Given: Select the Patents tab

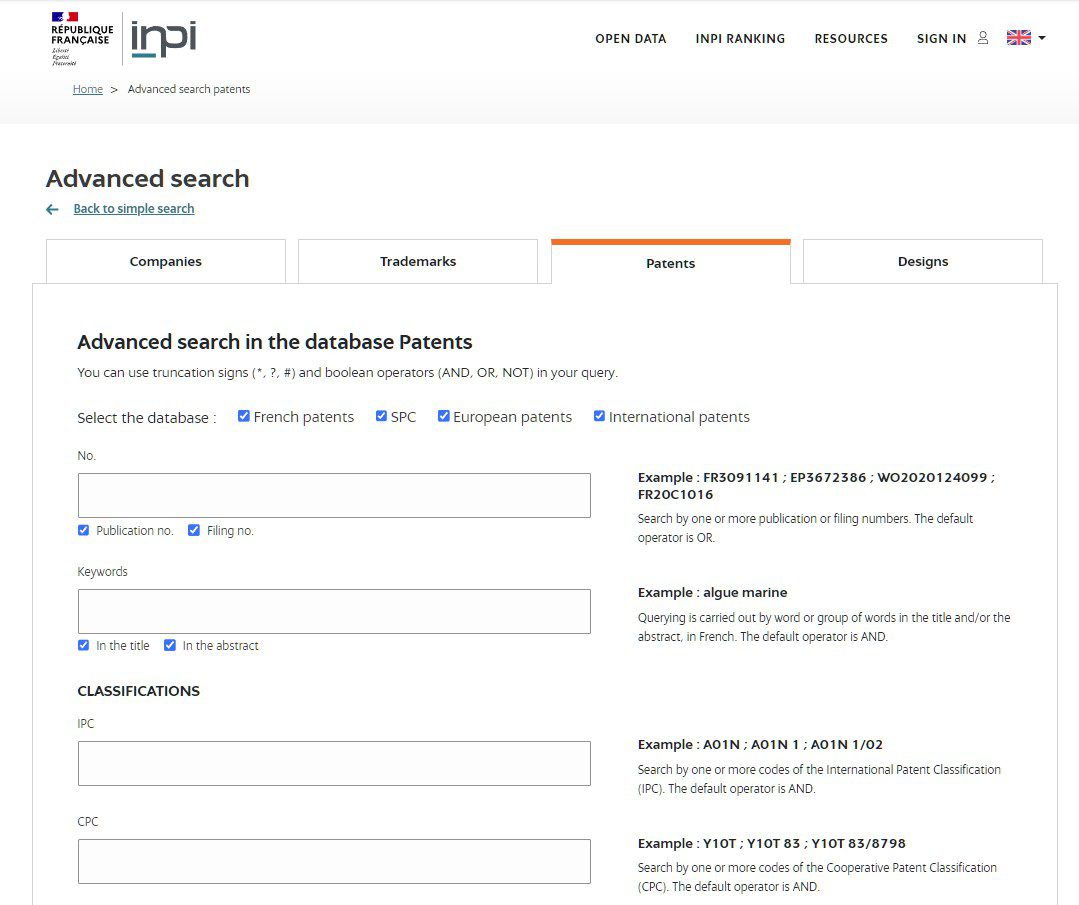Looking at the screenshot, I should pos(671,263).
